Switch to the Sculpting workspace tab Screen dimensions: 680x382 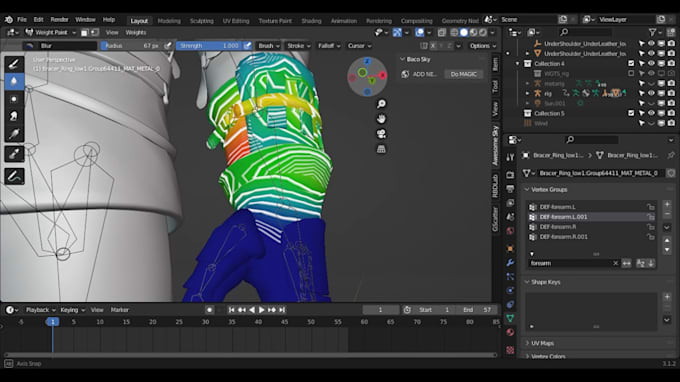pos(202,21)
